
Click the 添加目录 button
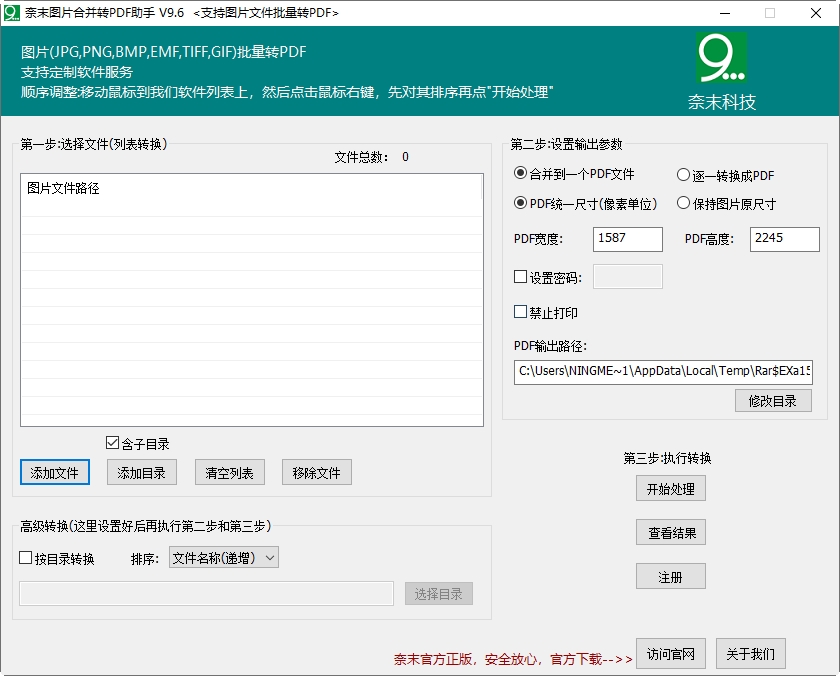click(141, 473)
